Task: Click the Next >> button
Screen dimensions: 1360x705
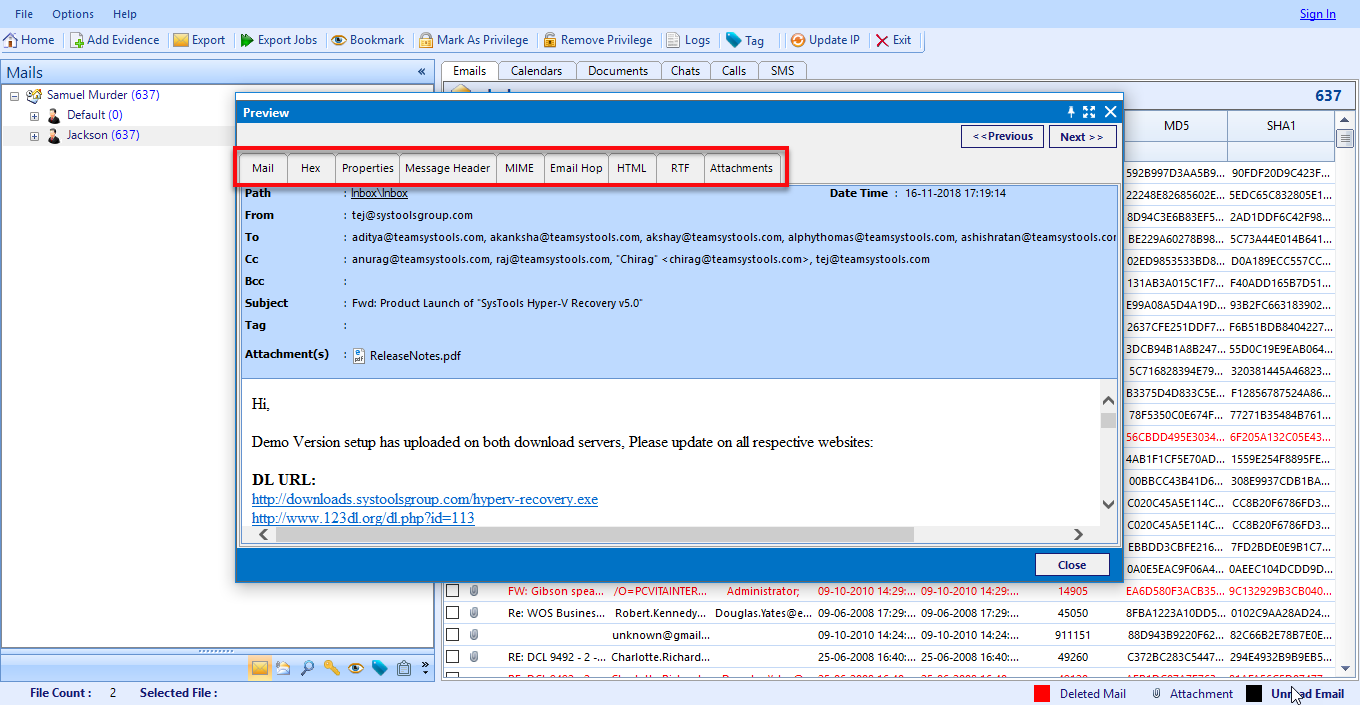Action: (x=1082, y=136)
